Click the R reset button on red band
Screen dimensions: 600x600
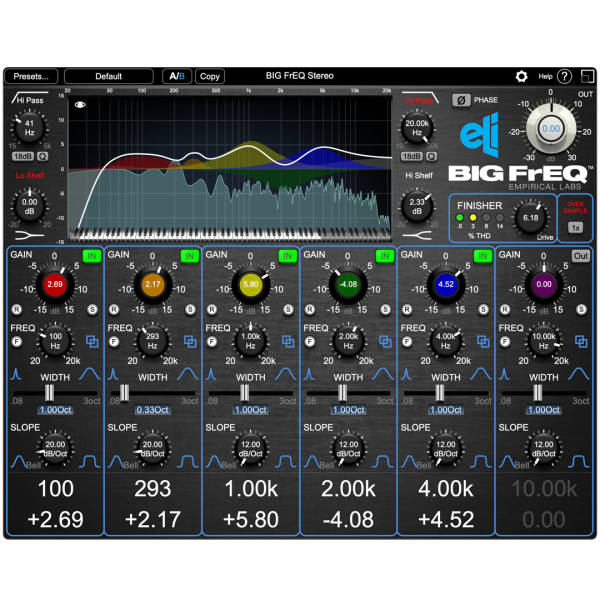pyautogui.click(x=16, y=309)
